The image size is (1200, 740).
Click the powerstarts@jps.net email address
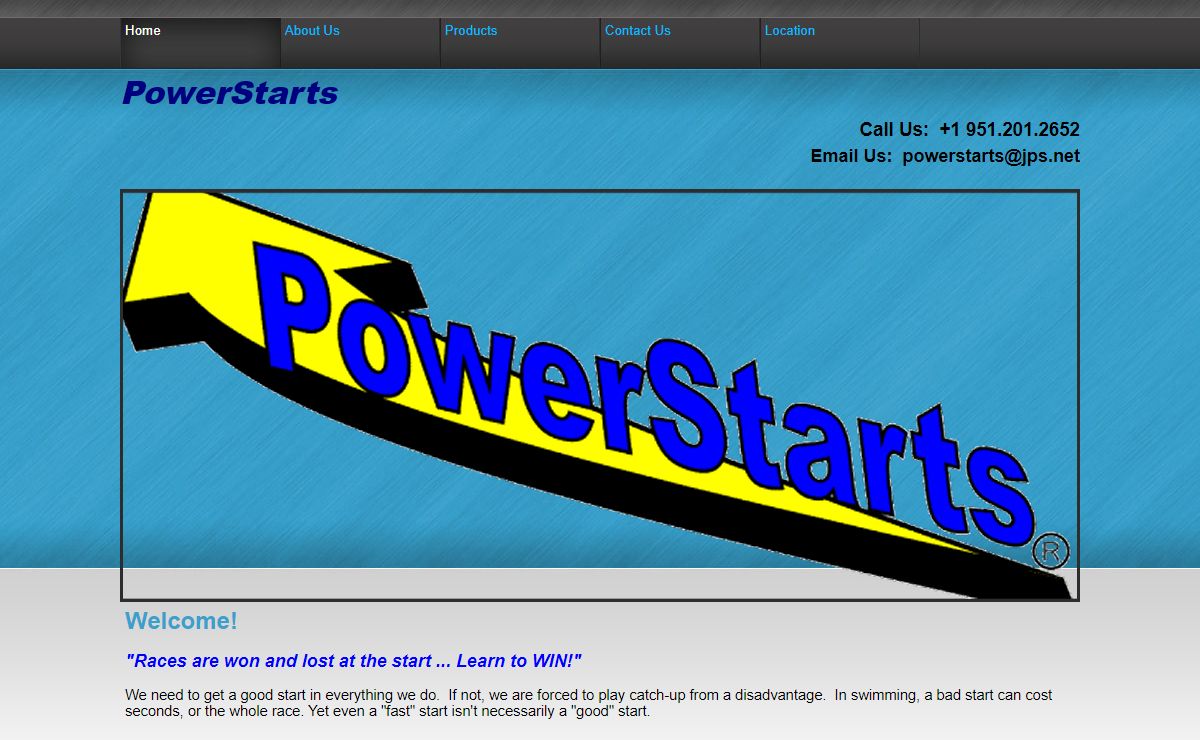pyautogui.click(x=991, y=156)
